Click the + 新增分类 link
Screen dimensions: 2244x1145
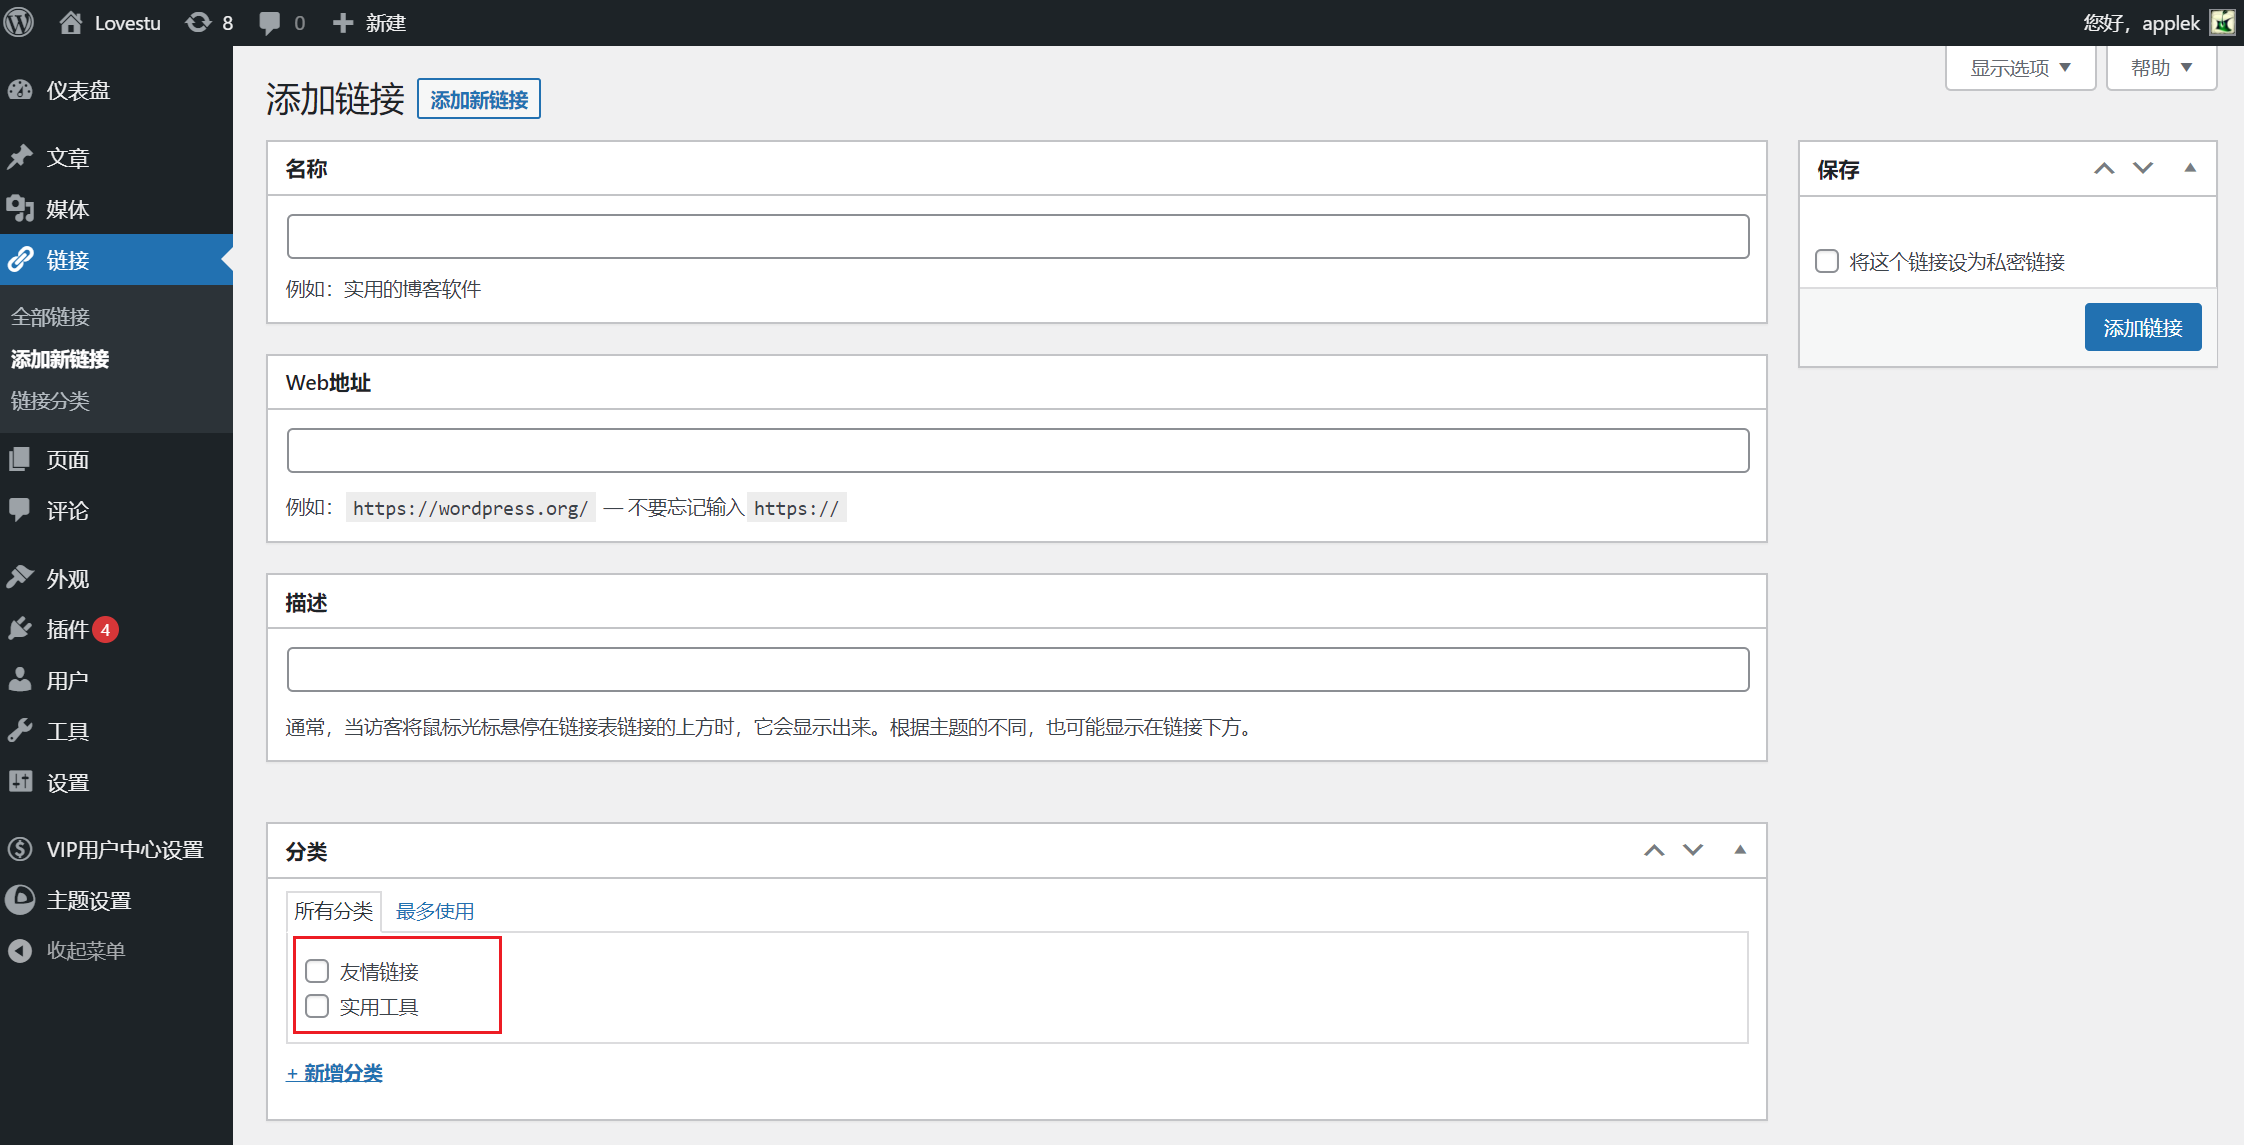334,1073
